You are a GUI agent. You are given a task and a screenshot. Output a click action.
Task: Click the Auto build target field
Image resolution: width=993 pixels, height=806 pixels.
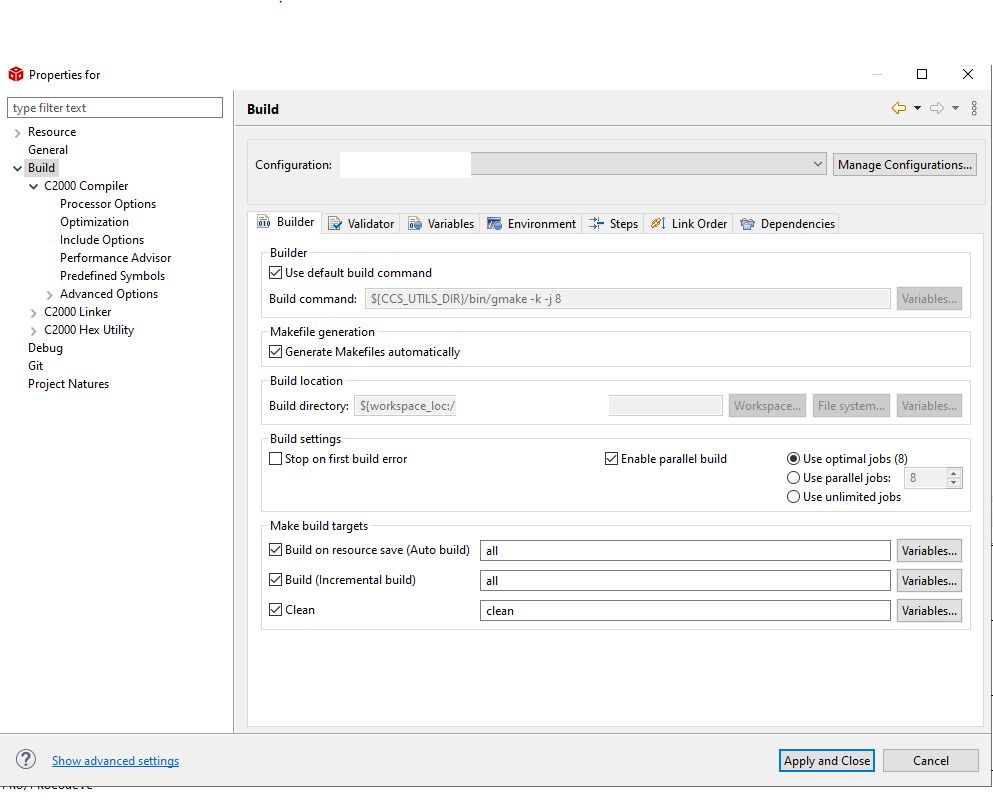tap(685, 550)
